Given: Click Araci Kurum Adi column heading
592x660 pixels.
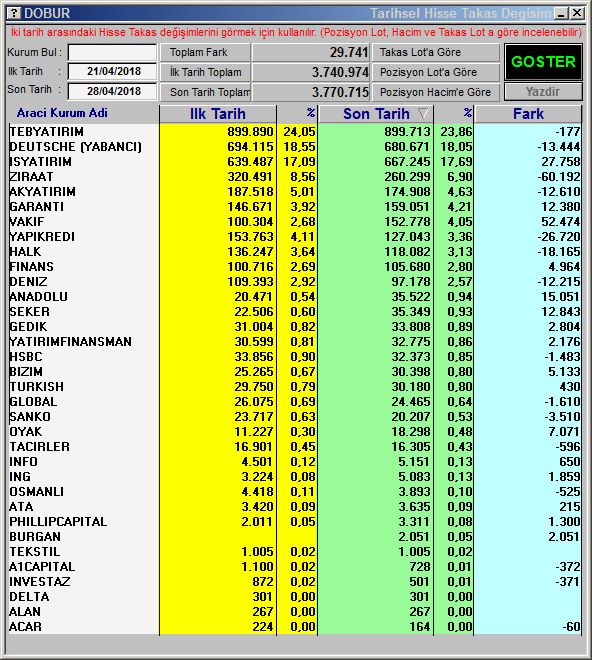Looking at the screenshot, I should [x=62, y=113].
